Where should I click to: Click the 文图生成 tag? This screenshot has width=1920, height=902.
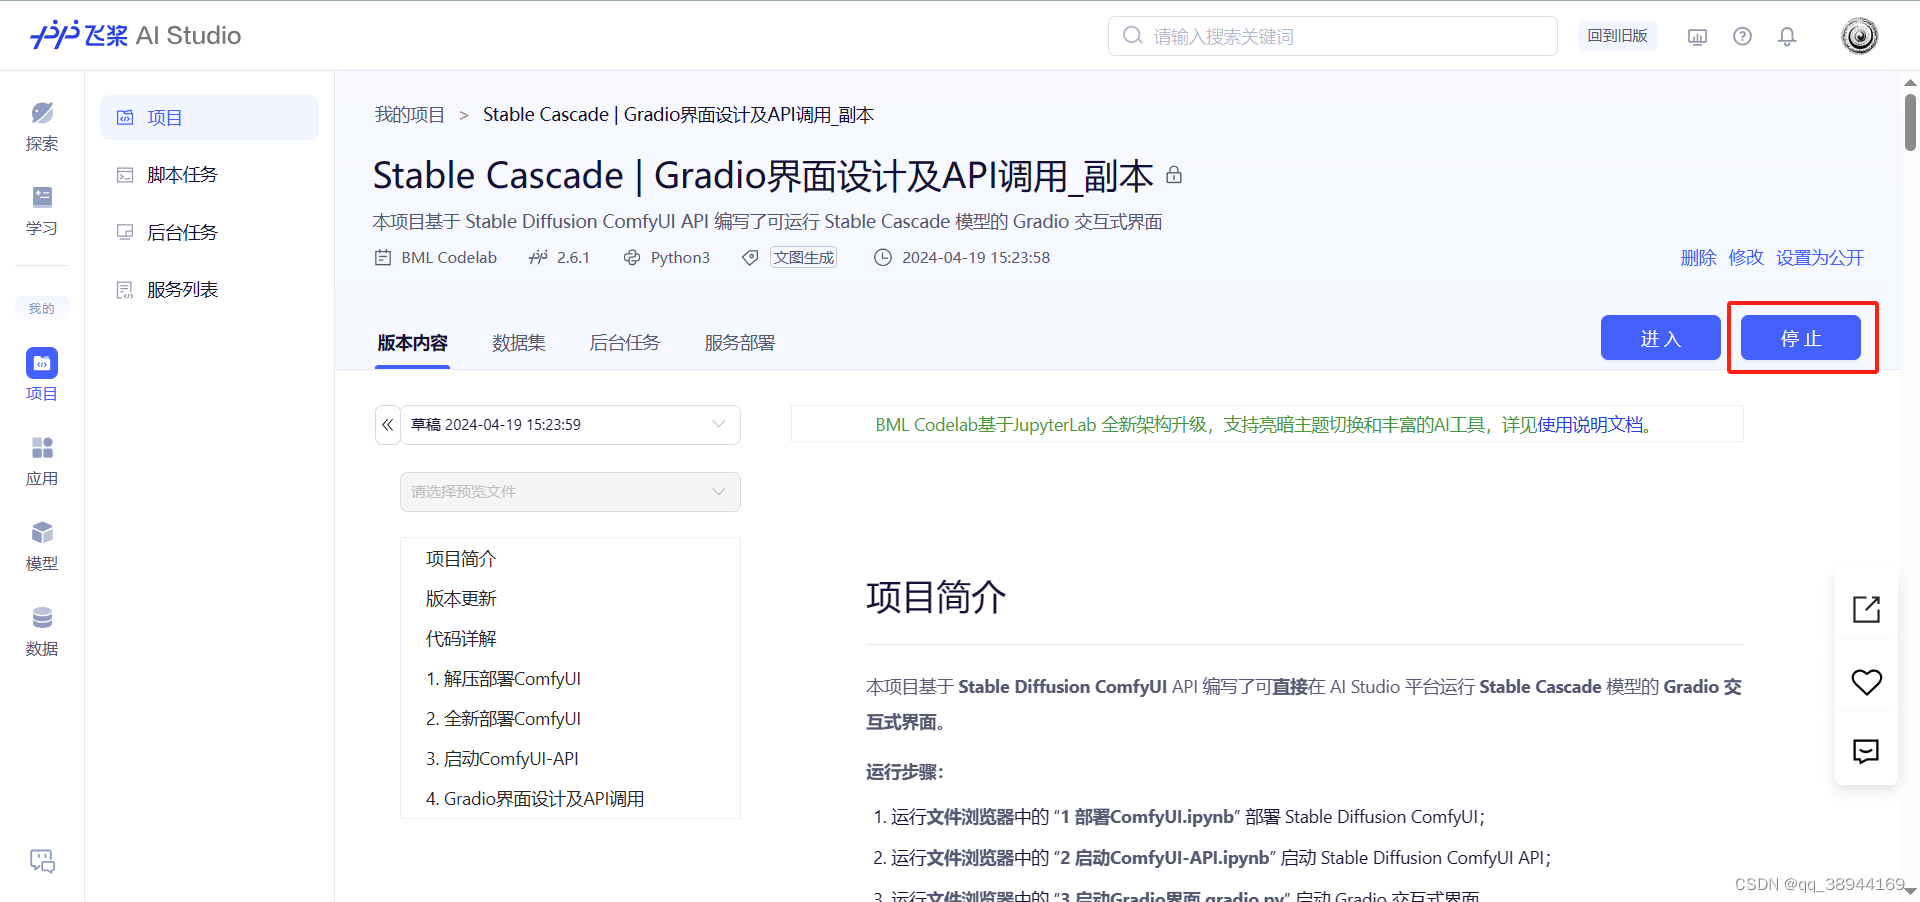pos(803,258)
